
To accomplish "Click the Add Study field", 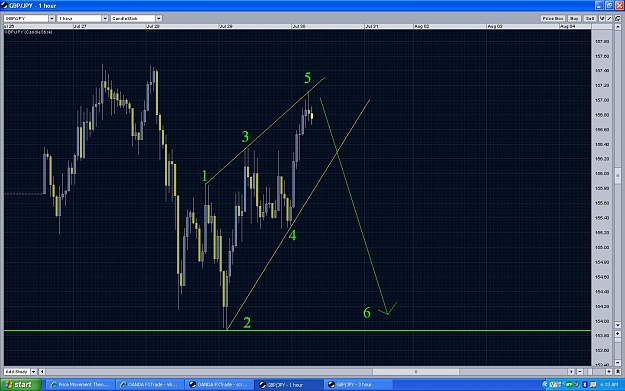I will click(x=17, y=371).
